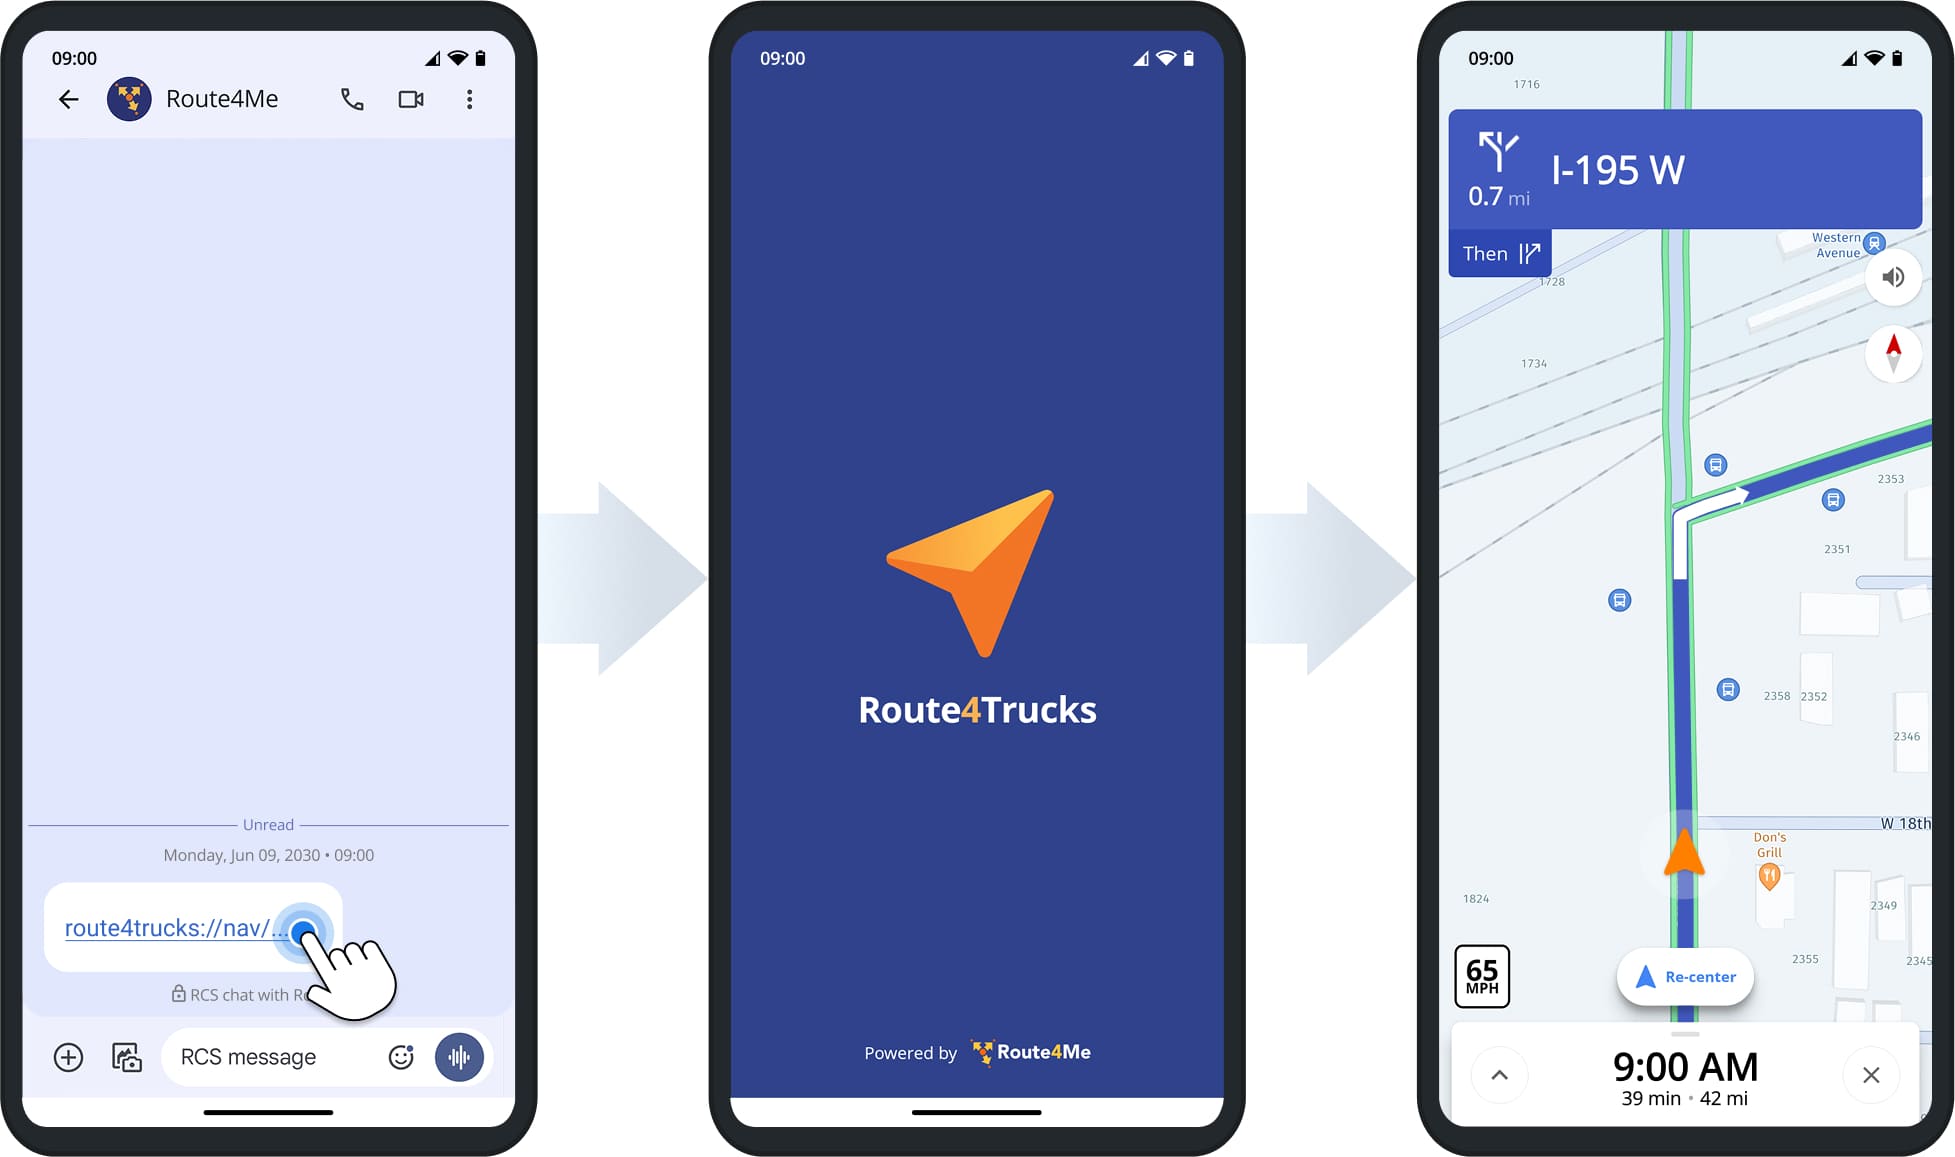Tap the video call icon in chat
Image resolution: width=1955 pixels, height=1157 pixels.
pos(412,99)
